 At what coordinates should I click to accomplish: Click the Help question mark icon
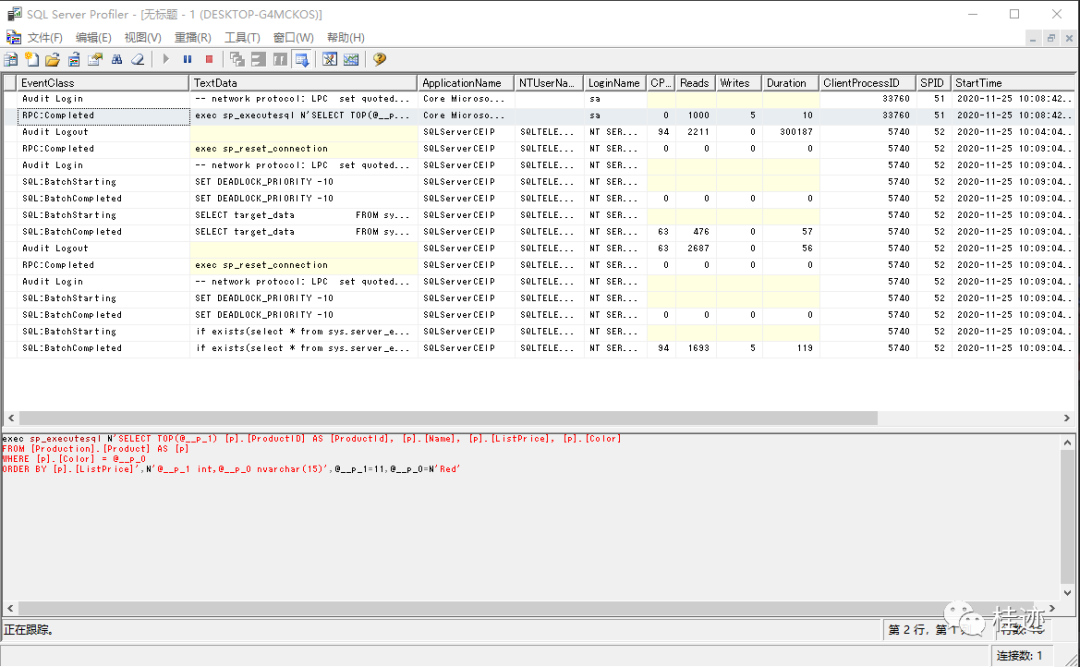tap(380, 59)
